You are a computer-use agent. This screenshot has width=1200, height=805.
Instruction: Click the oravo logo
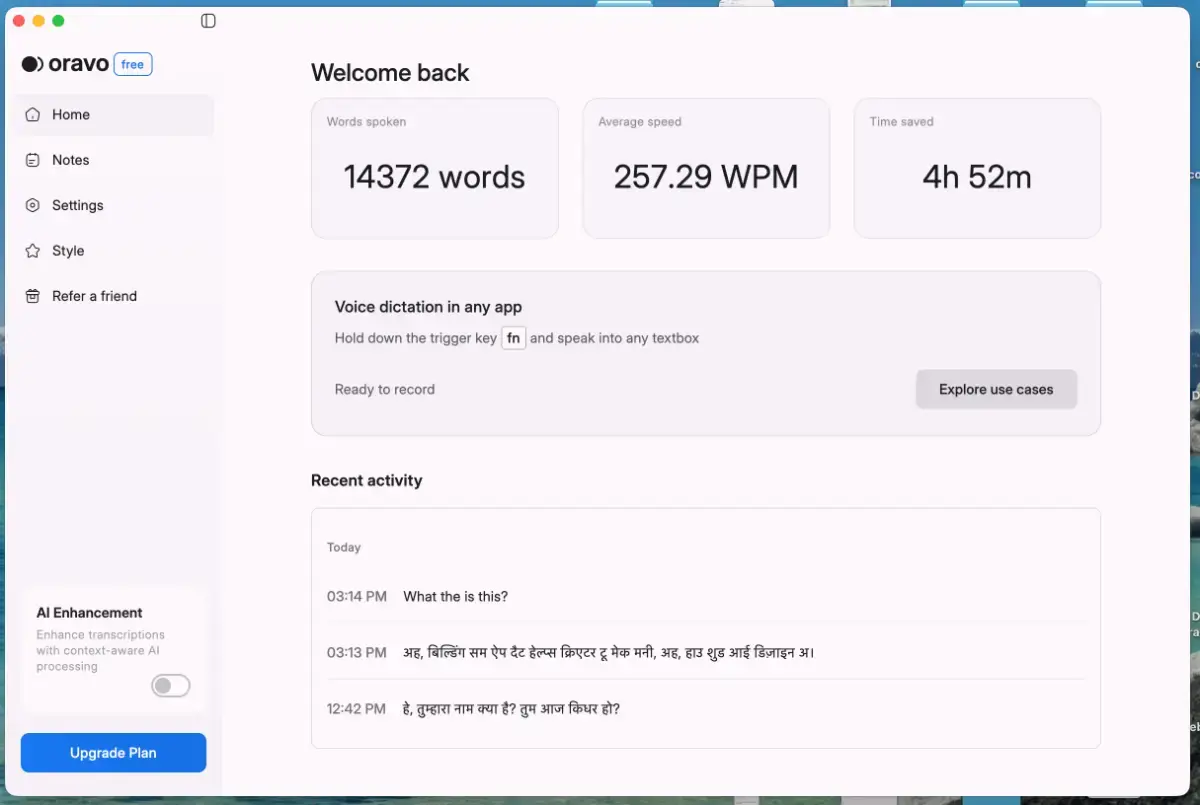tap(66, 64)
